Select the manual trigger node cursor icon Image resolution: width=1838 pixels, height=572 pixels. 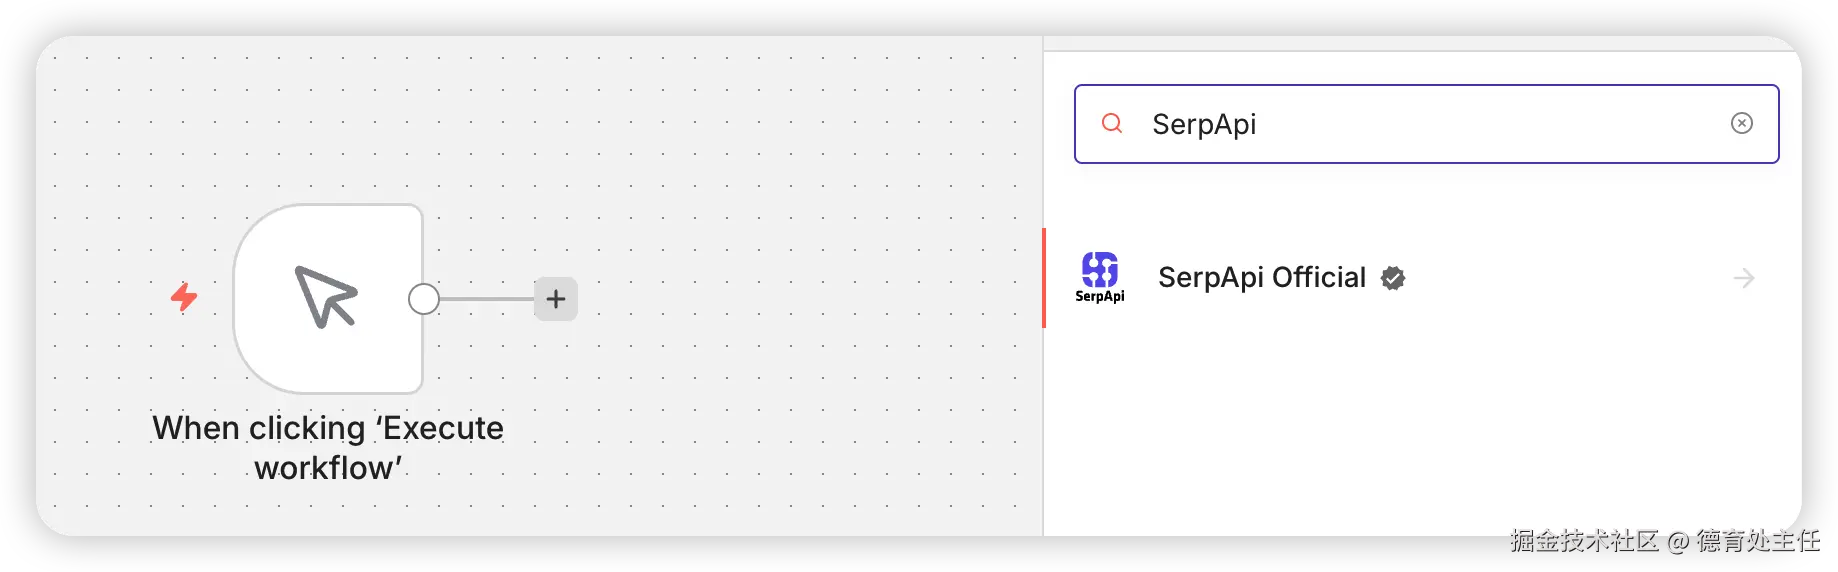pos(326,297)
